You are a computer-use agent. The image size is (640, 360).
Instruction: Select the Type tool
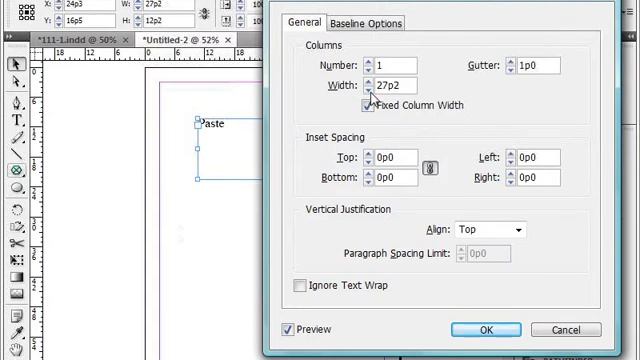coord(16,120)
